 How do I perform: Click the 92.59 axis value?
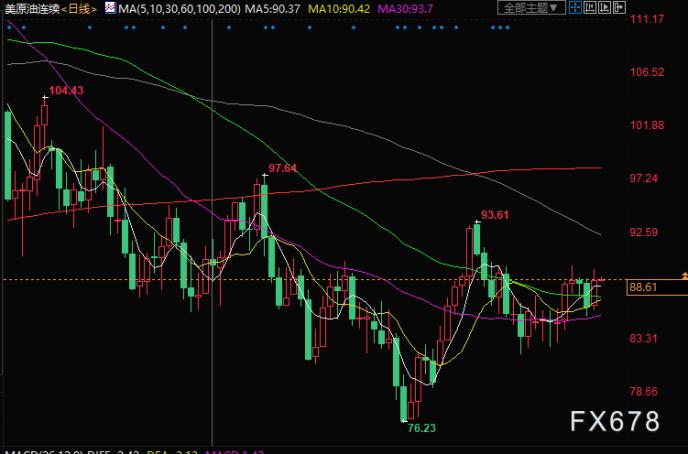(x=644, y=232)
